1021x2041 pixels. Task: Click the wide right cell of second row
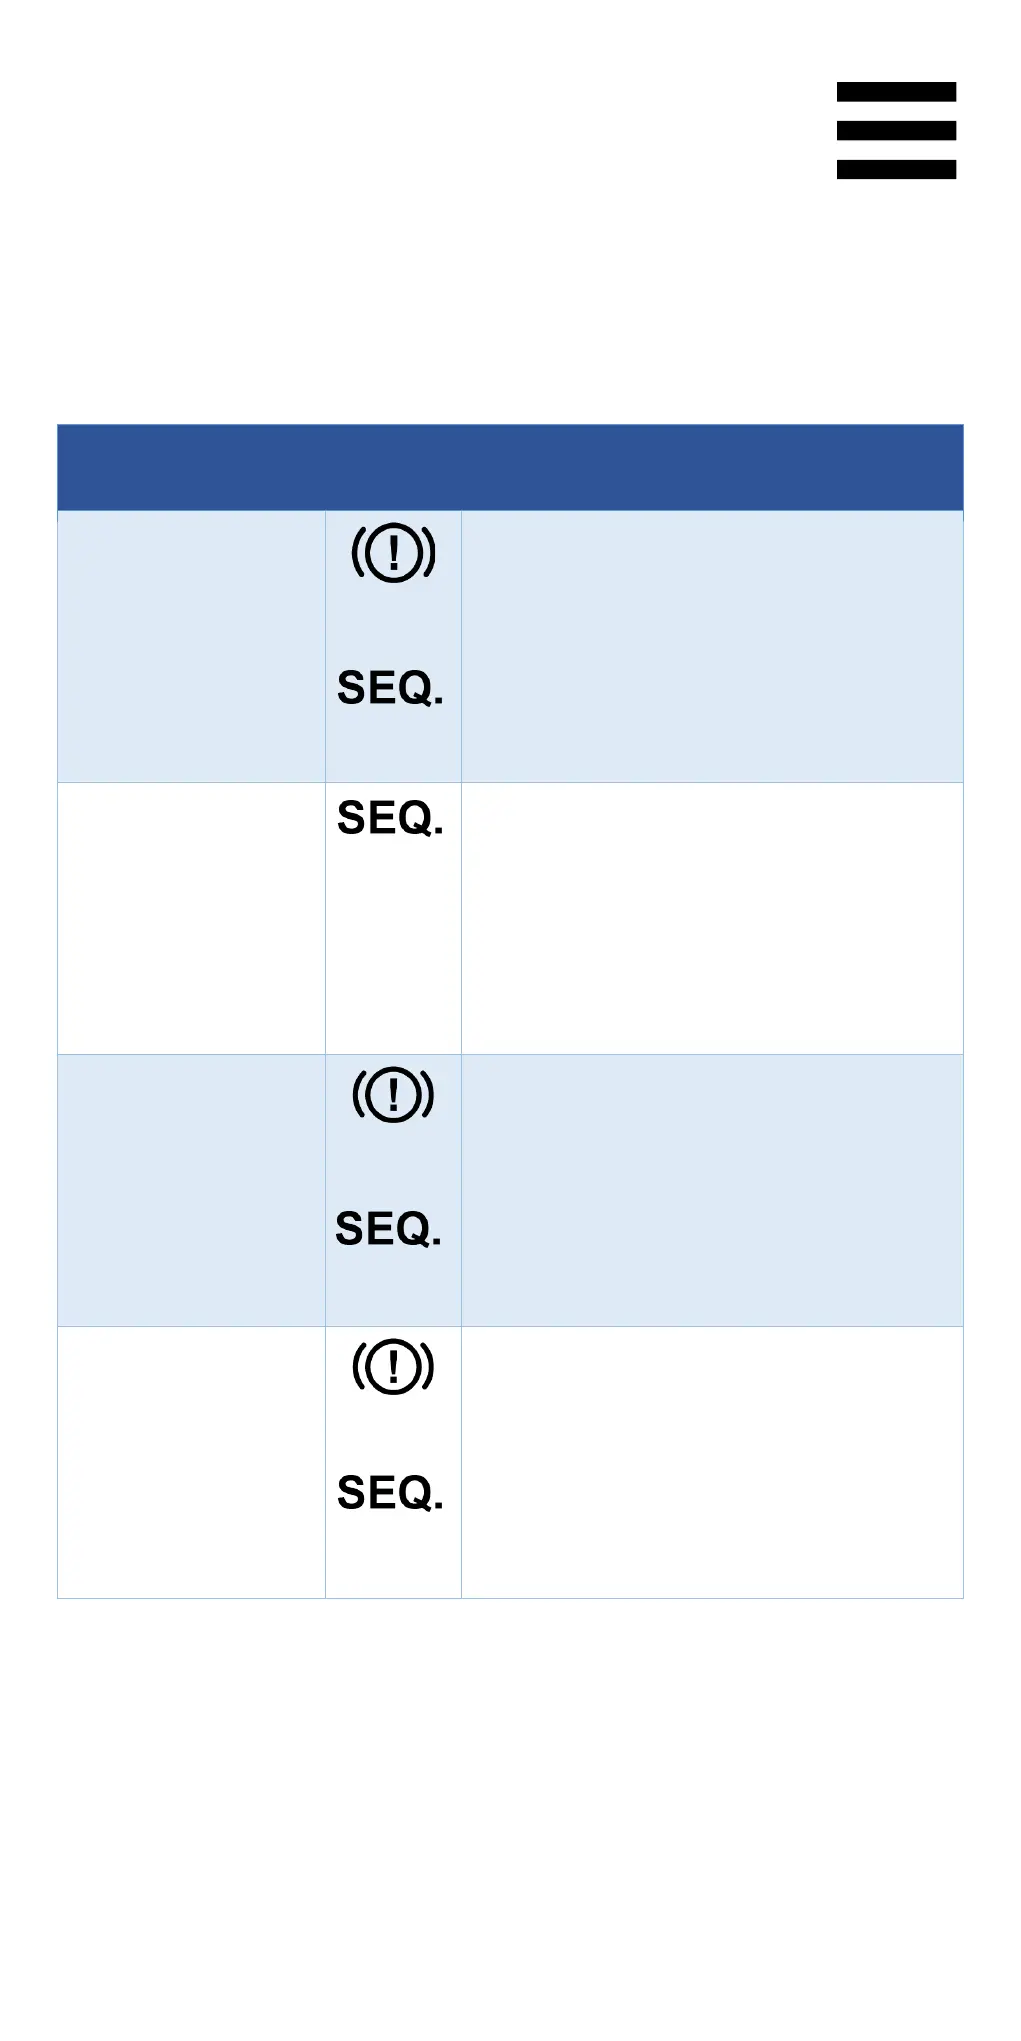click(x=712, y=918)
